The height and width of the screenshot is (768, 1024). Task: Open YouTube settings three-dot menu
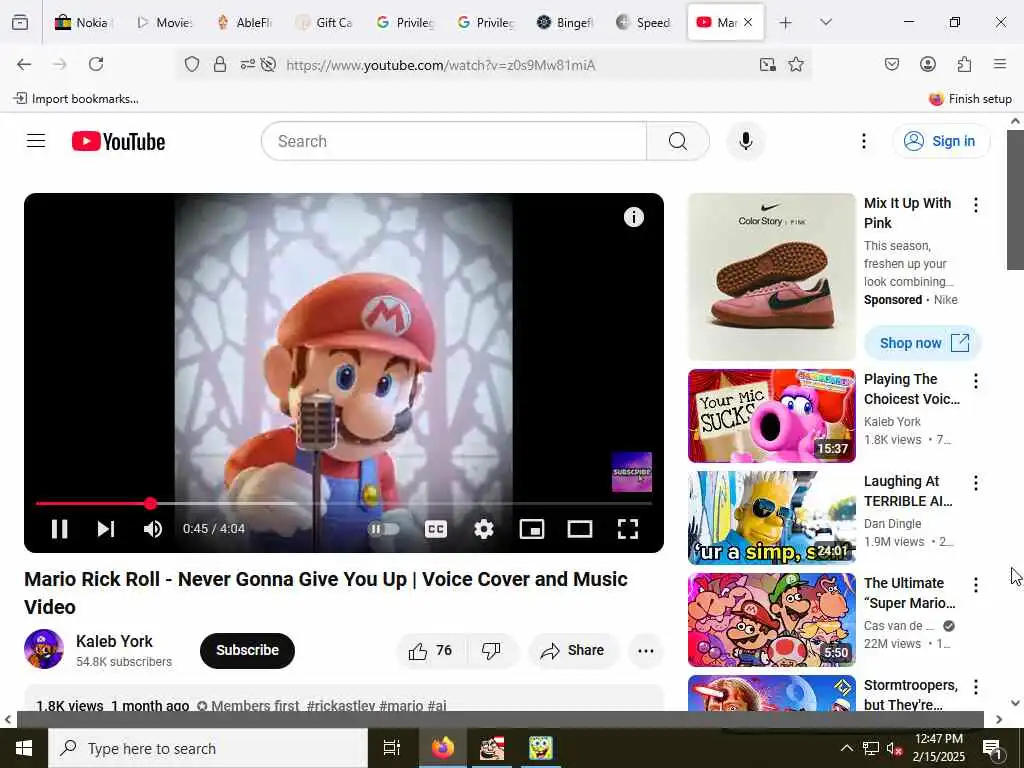point(863,141)
